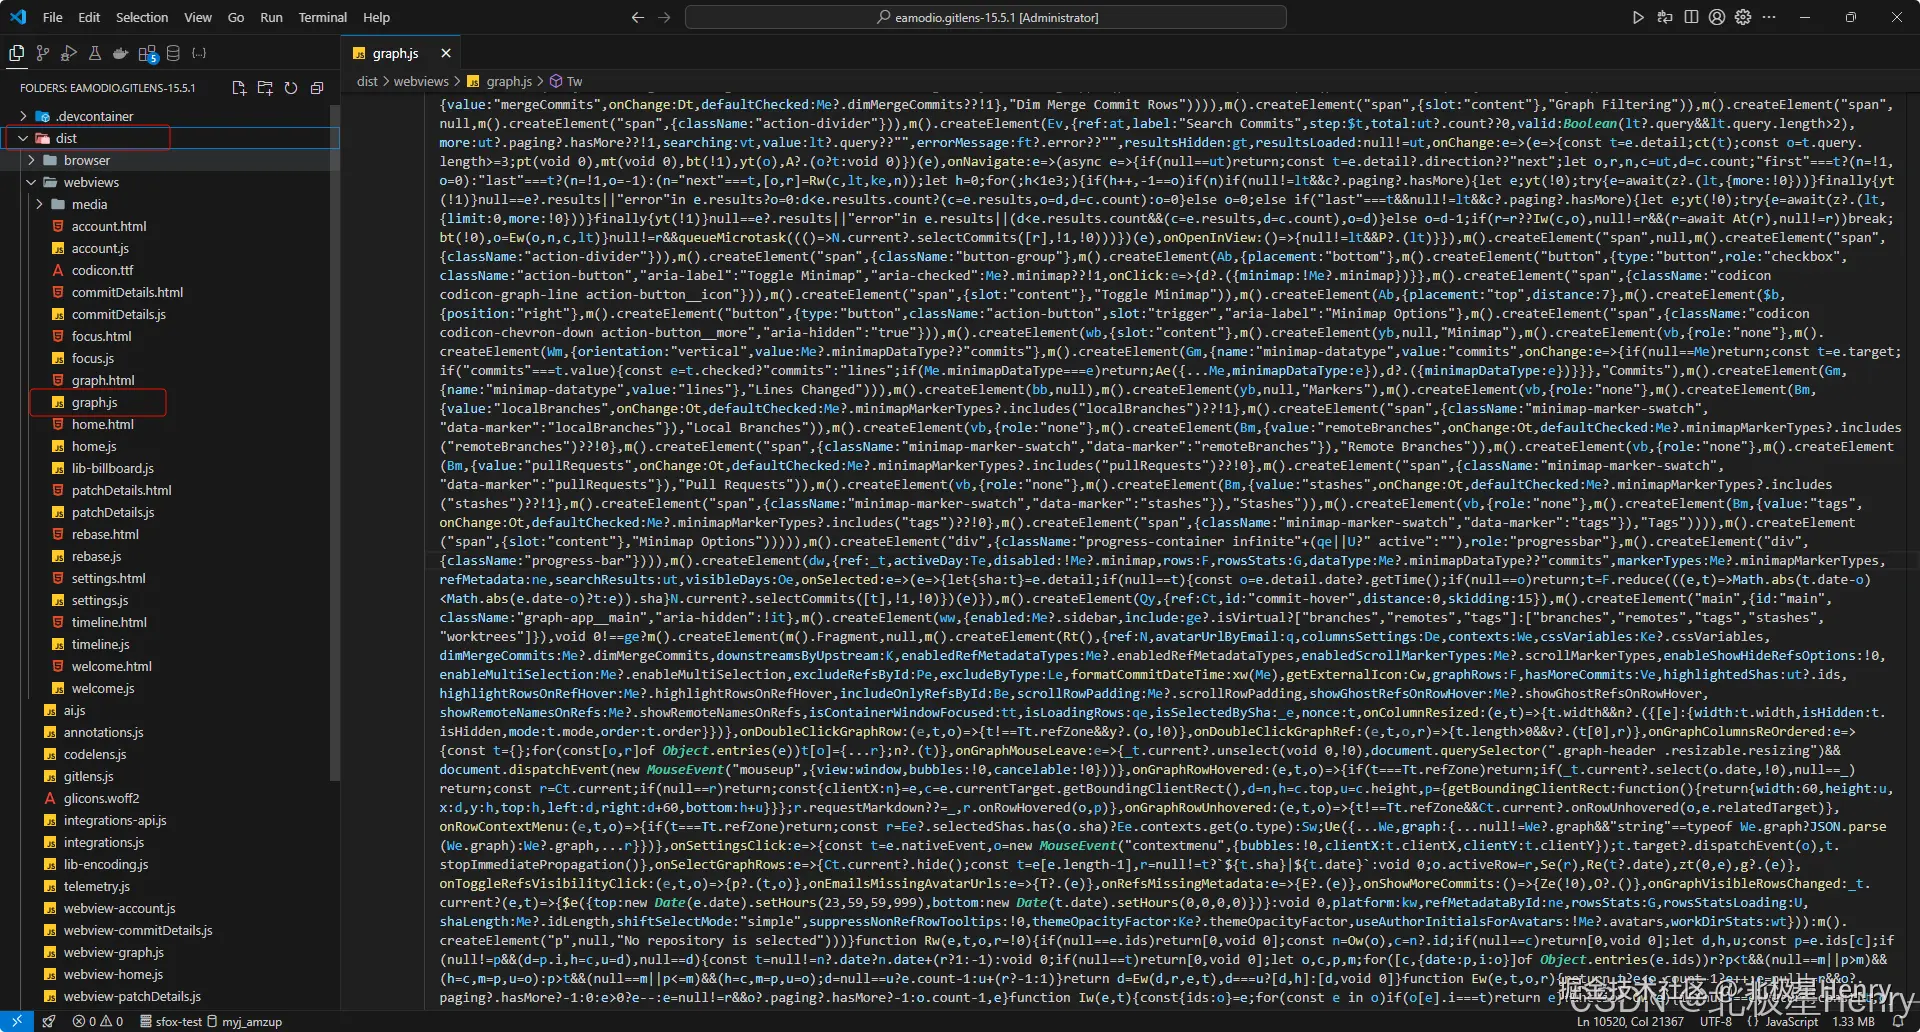Screen dimensions: 1920x1032
Task: Close the graph.js editor tab
Action: pos(446,53)
